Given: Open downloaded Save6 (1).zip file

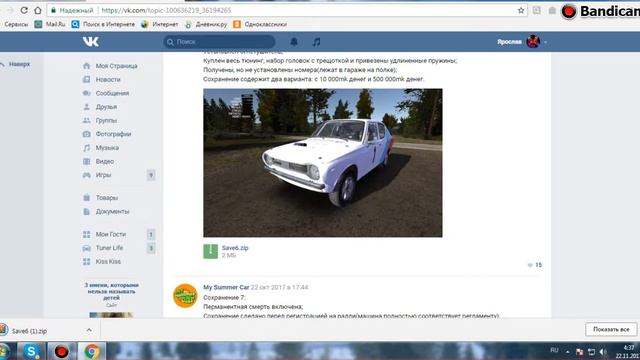Looking at the screenshot, I should 29,331.
